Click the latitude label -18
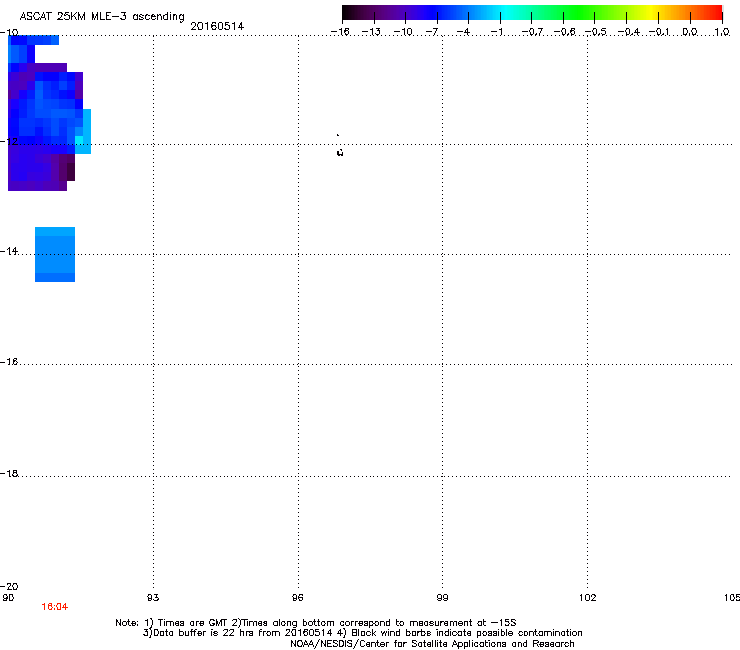This screenshot has height=650, width=740. point(9,473)
